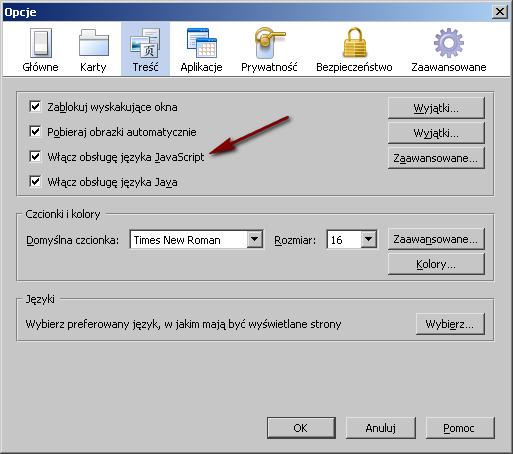
Task: Click the Rozmiar value 16 field
Action: point(344,239)
